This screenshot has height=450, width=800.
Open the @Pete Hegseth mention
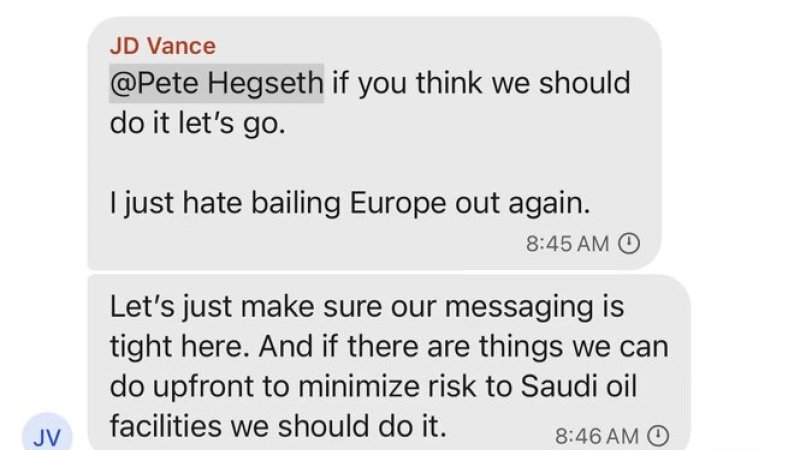[x=216, y=82]
